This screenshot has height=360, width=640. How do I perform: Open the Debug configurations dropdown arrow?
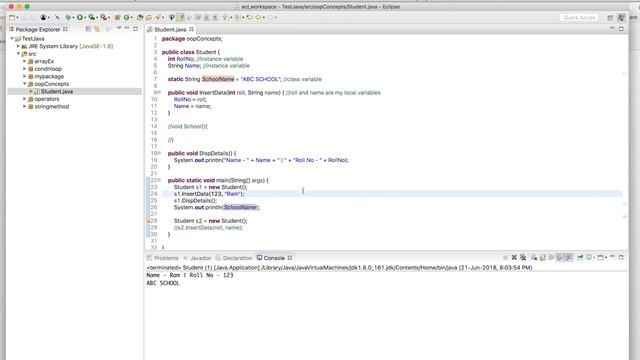pyautogui.click(x=73, y=18)
